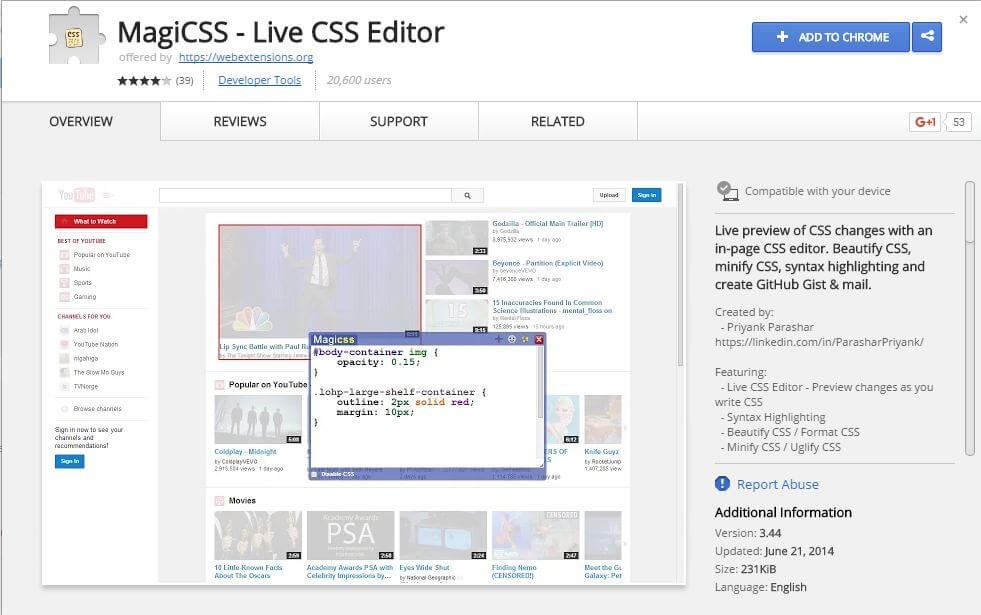Click the screenshot area vertical scrollbar
981x615 pixels.
(680, 274)
